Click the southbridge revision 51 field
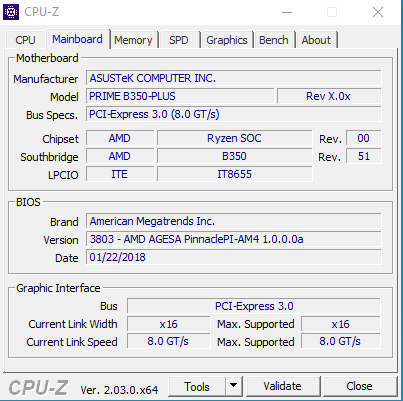Screen dimensions: 403x401 coord(364,156)
